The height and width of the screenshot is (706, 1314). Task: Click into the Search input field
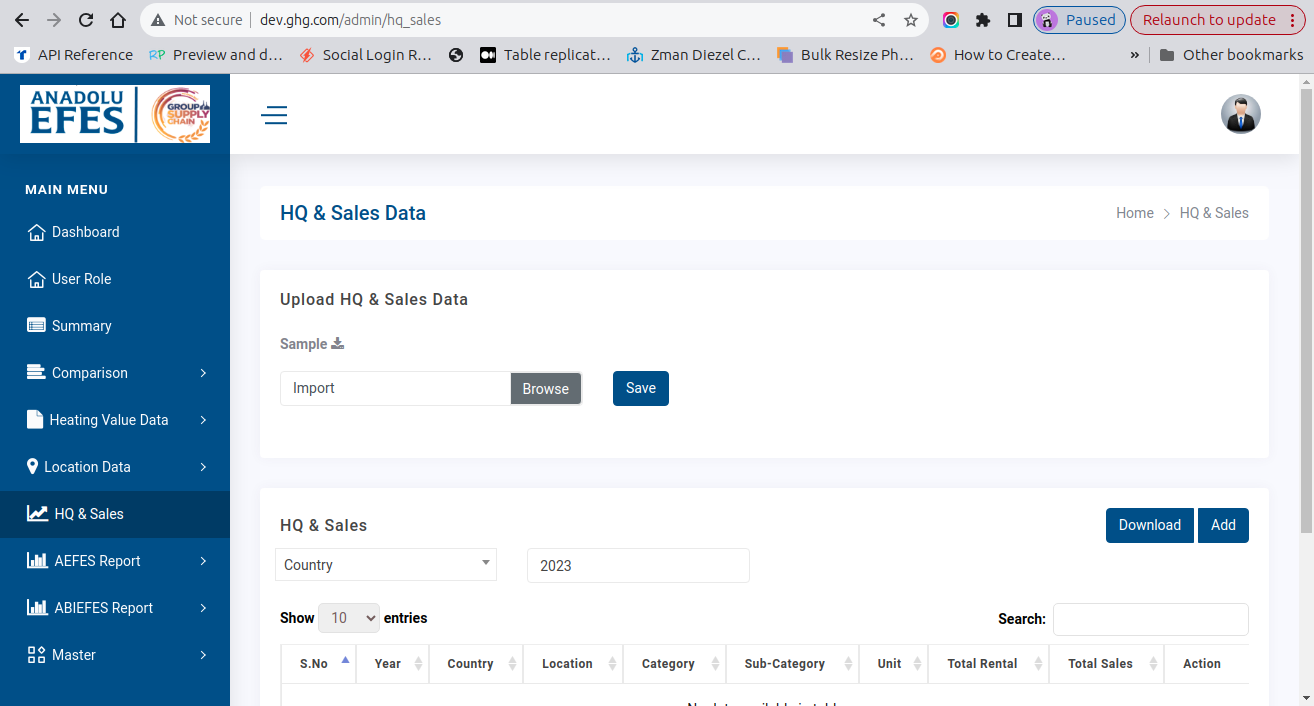(x=1150, y=619)
